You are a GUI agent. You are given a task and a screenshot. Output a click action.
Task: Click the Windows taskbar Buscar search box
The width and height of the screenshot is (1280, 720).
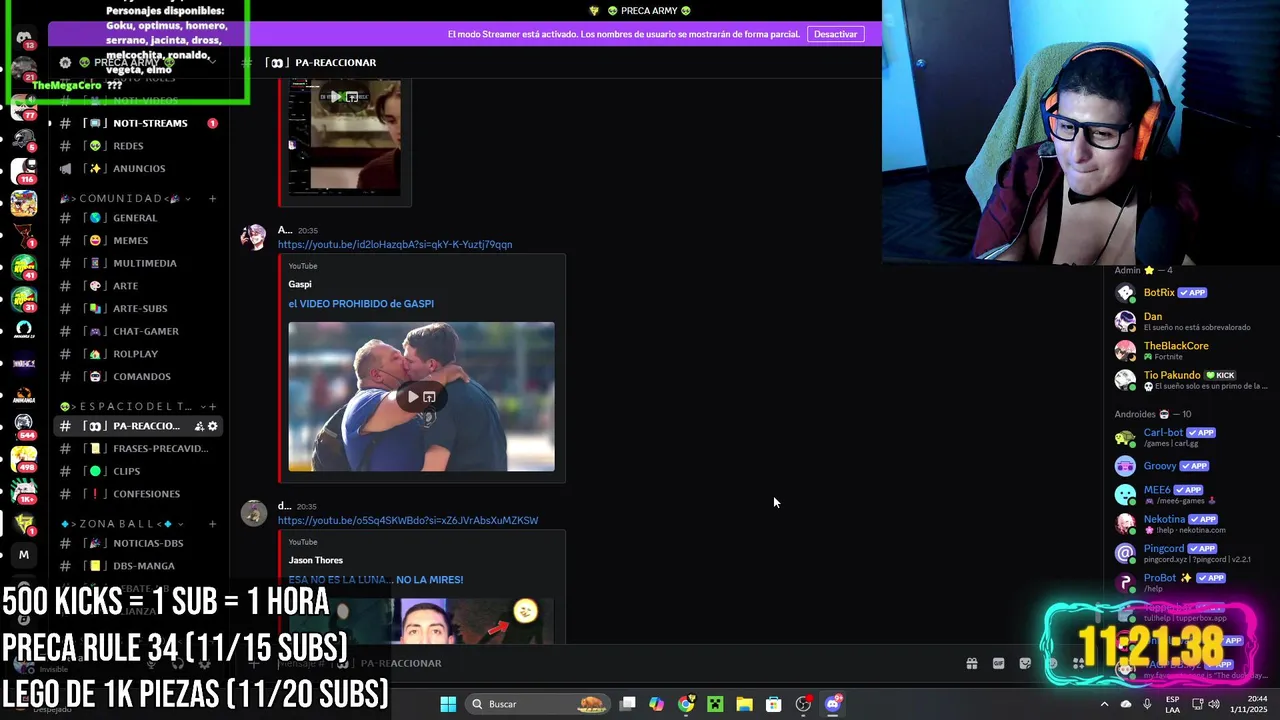(x=538, y=704)
